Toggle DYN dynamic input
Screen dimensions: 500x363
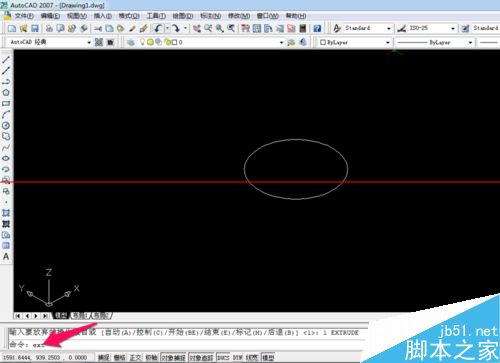click(x=237, y=358)
